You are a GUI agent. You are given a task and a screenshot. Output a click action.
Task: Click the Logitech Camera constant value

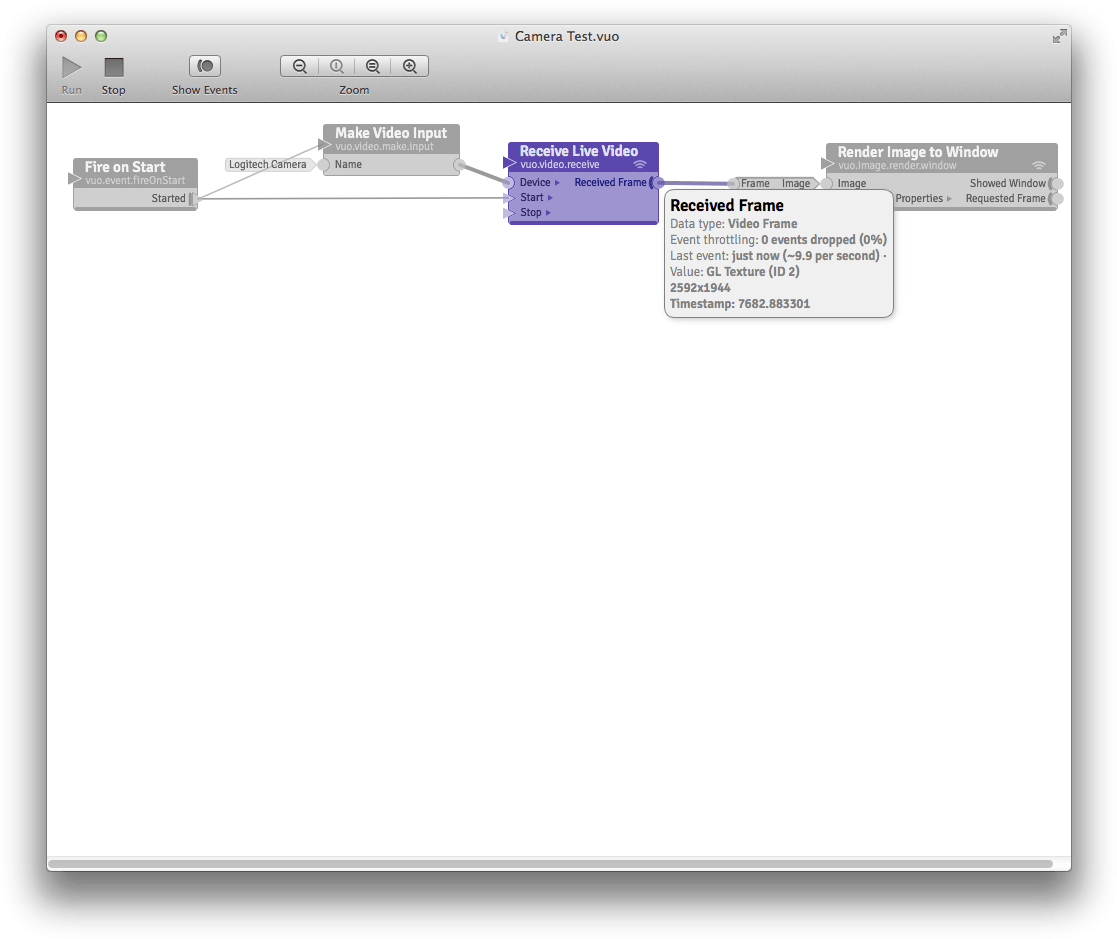[267, 164]
